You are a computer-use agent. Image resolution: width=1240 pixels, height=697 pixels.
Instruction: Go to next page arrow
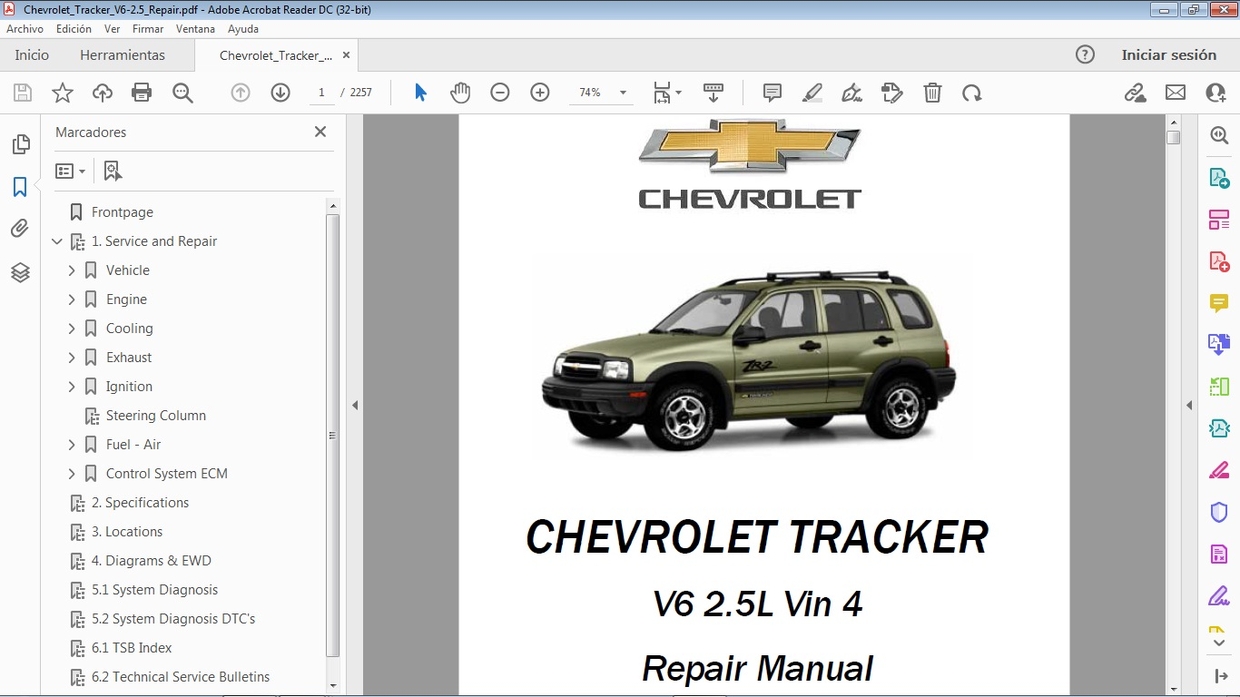pyautogui.click(x=280, y=93)
